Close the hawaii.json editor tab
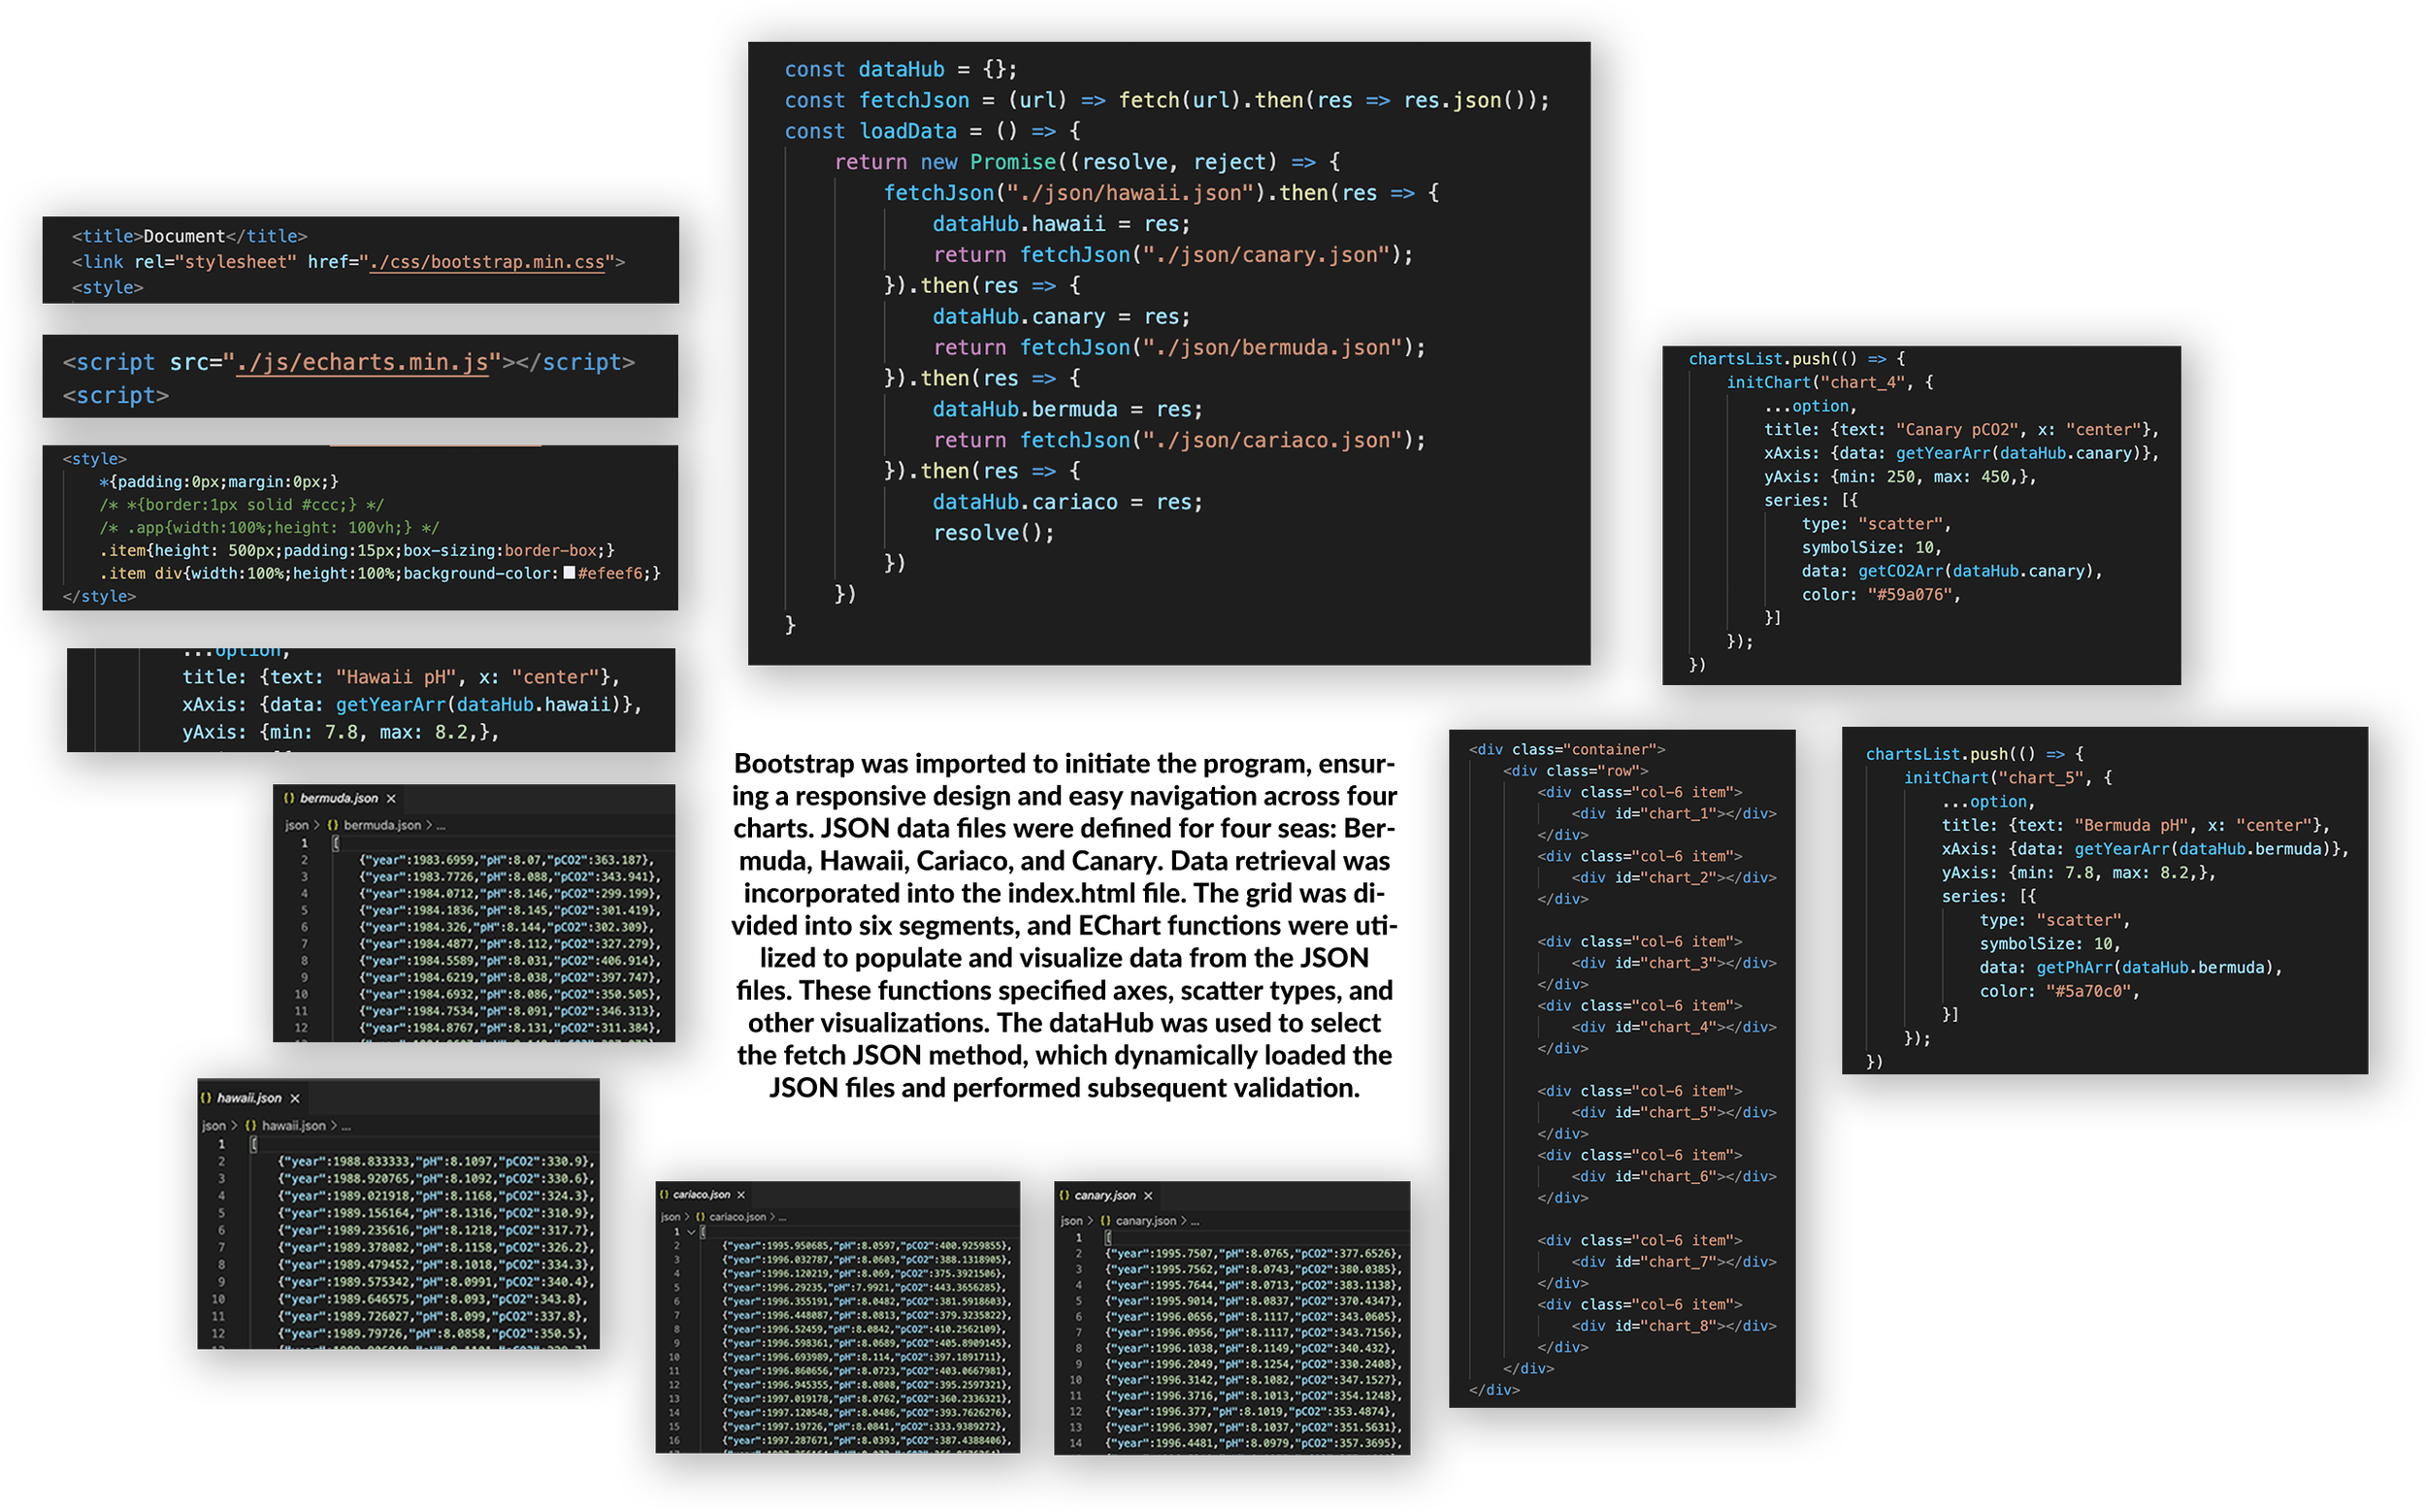The width and height of the screenshot is (2426, 1512). tap(295, 1098)
